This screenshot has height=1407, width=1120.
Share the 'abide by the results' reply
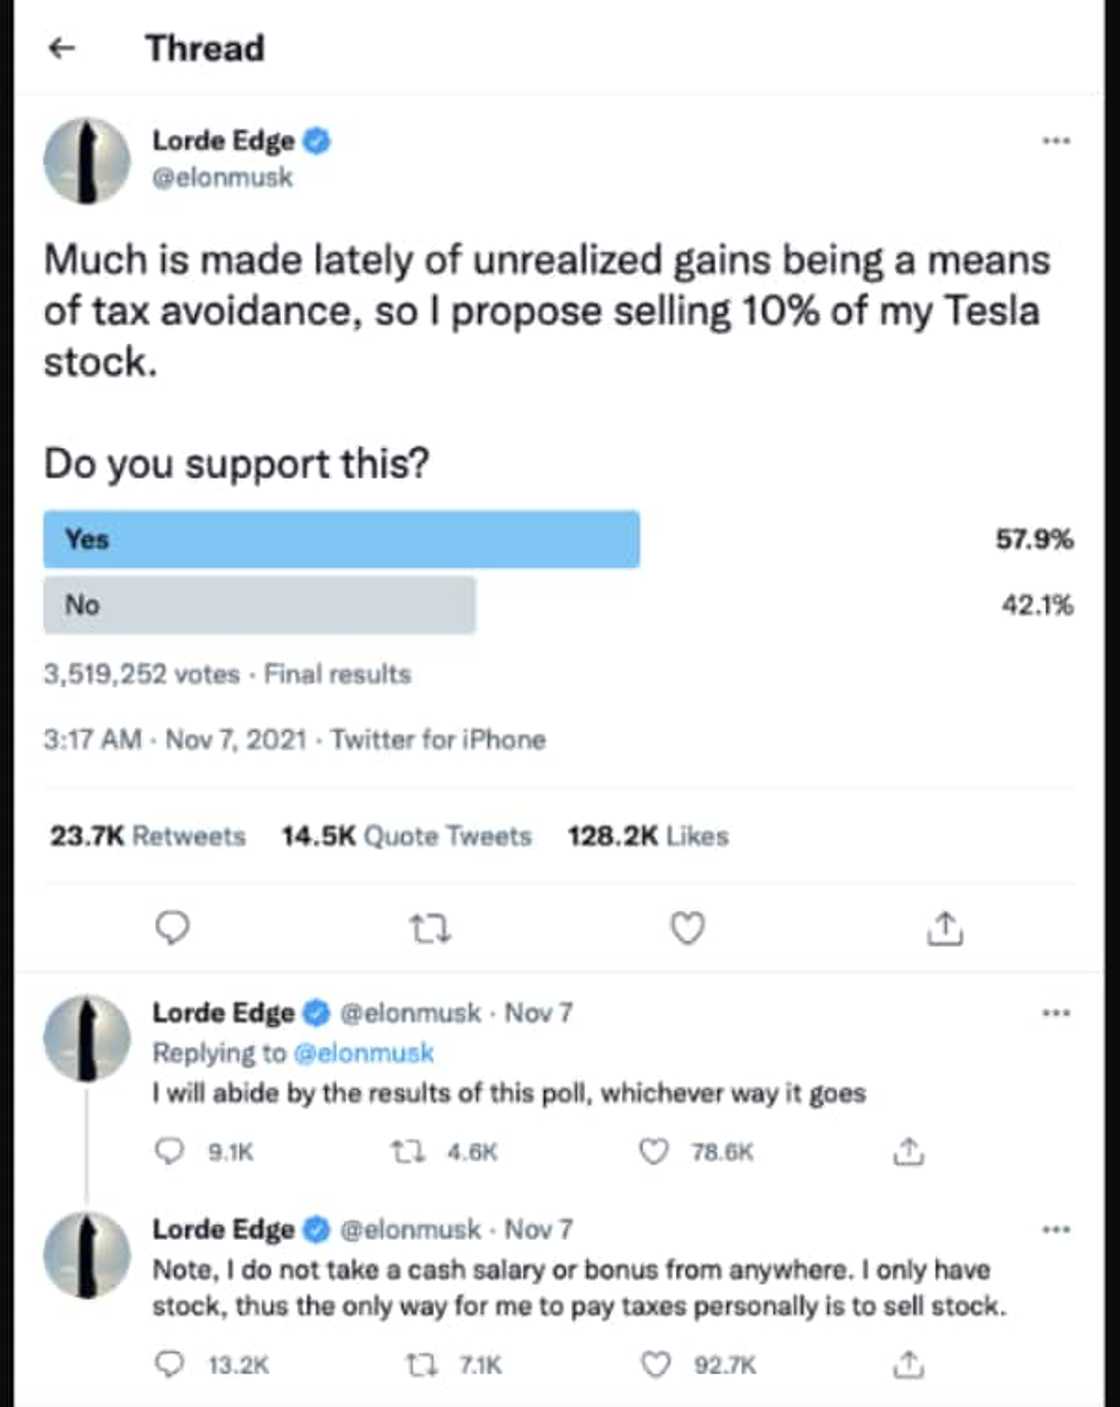click(x=908, y=1152)
